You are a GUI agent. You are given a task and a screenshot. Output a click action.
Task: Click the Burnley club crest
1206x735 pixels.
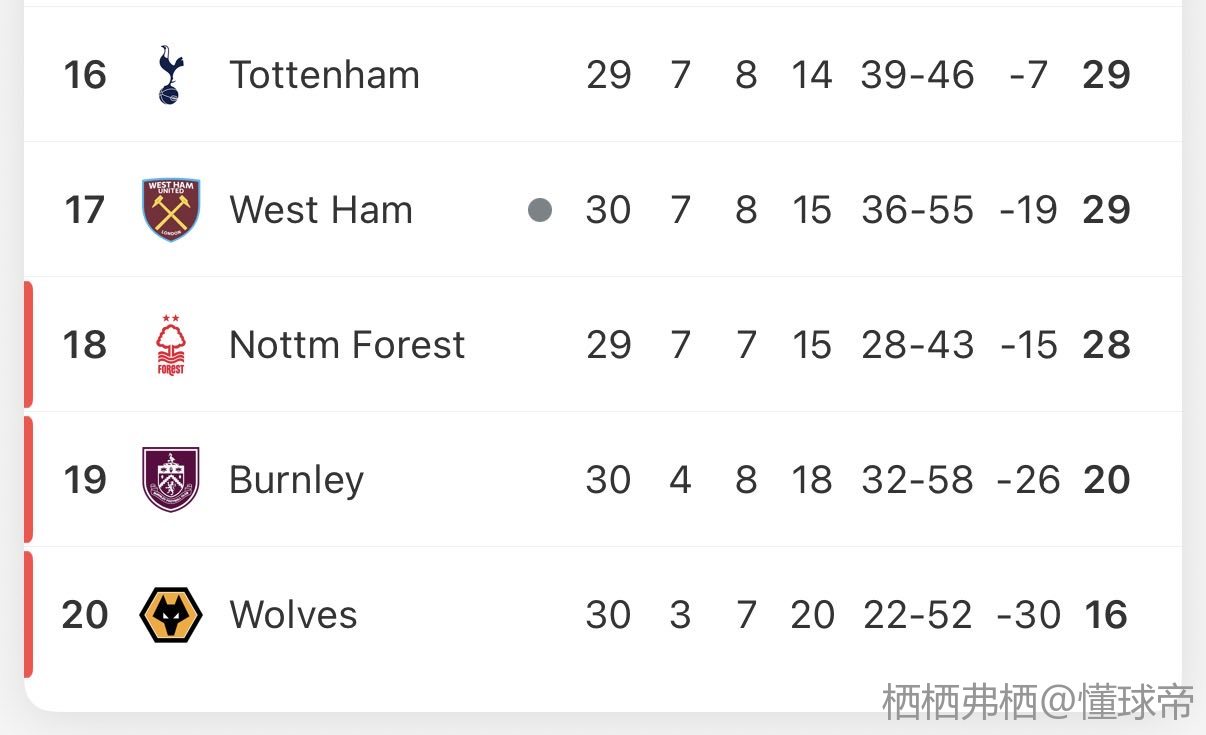click(171, 480)
